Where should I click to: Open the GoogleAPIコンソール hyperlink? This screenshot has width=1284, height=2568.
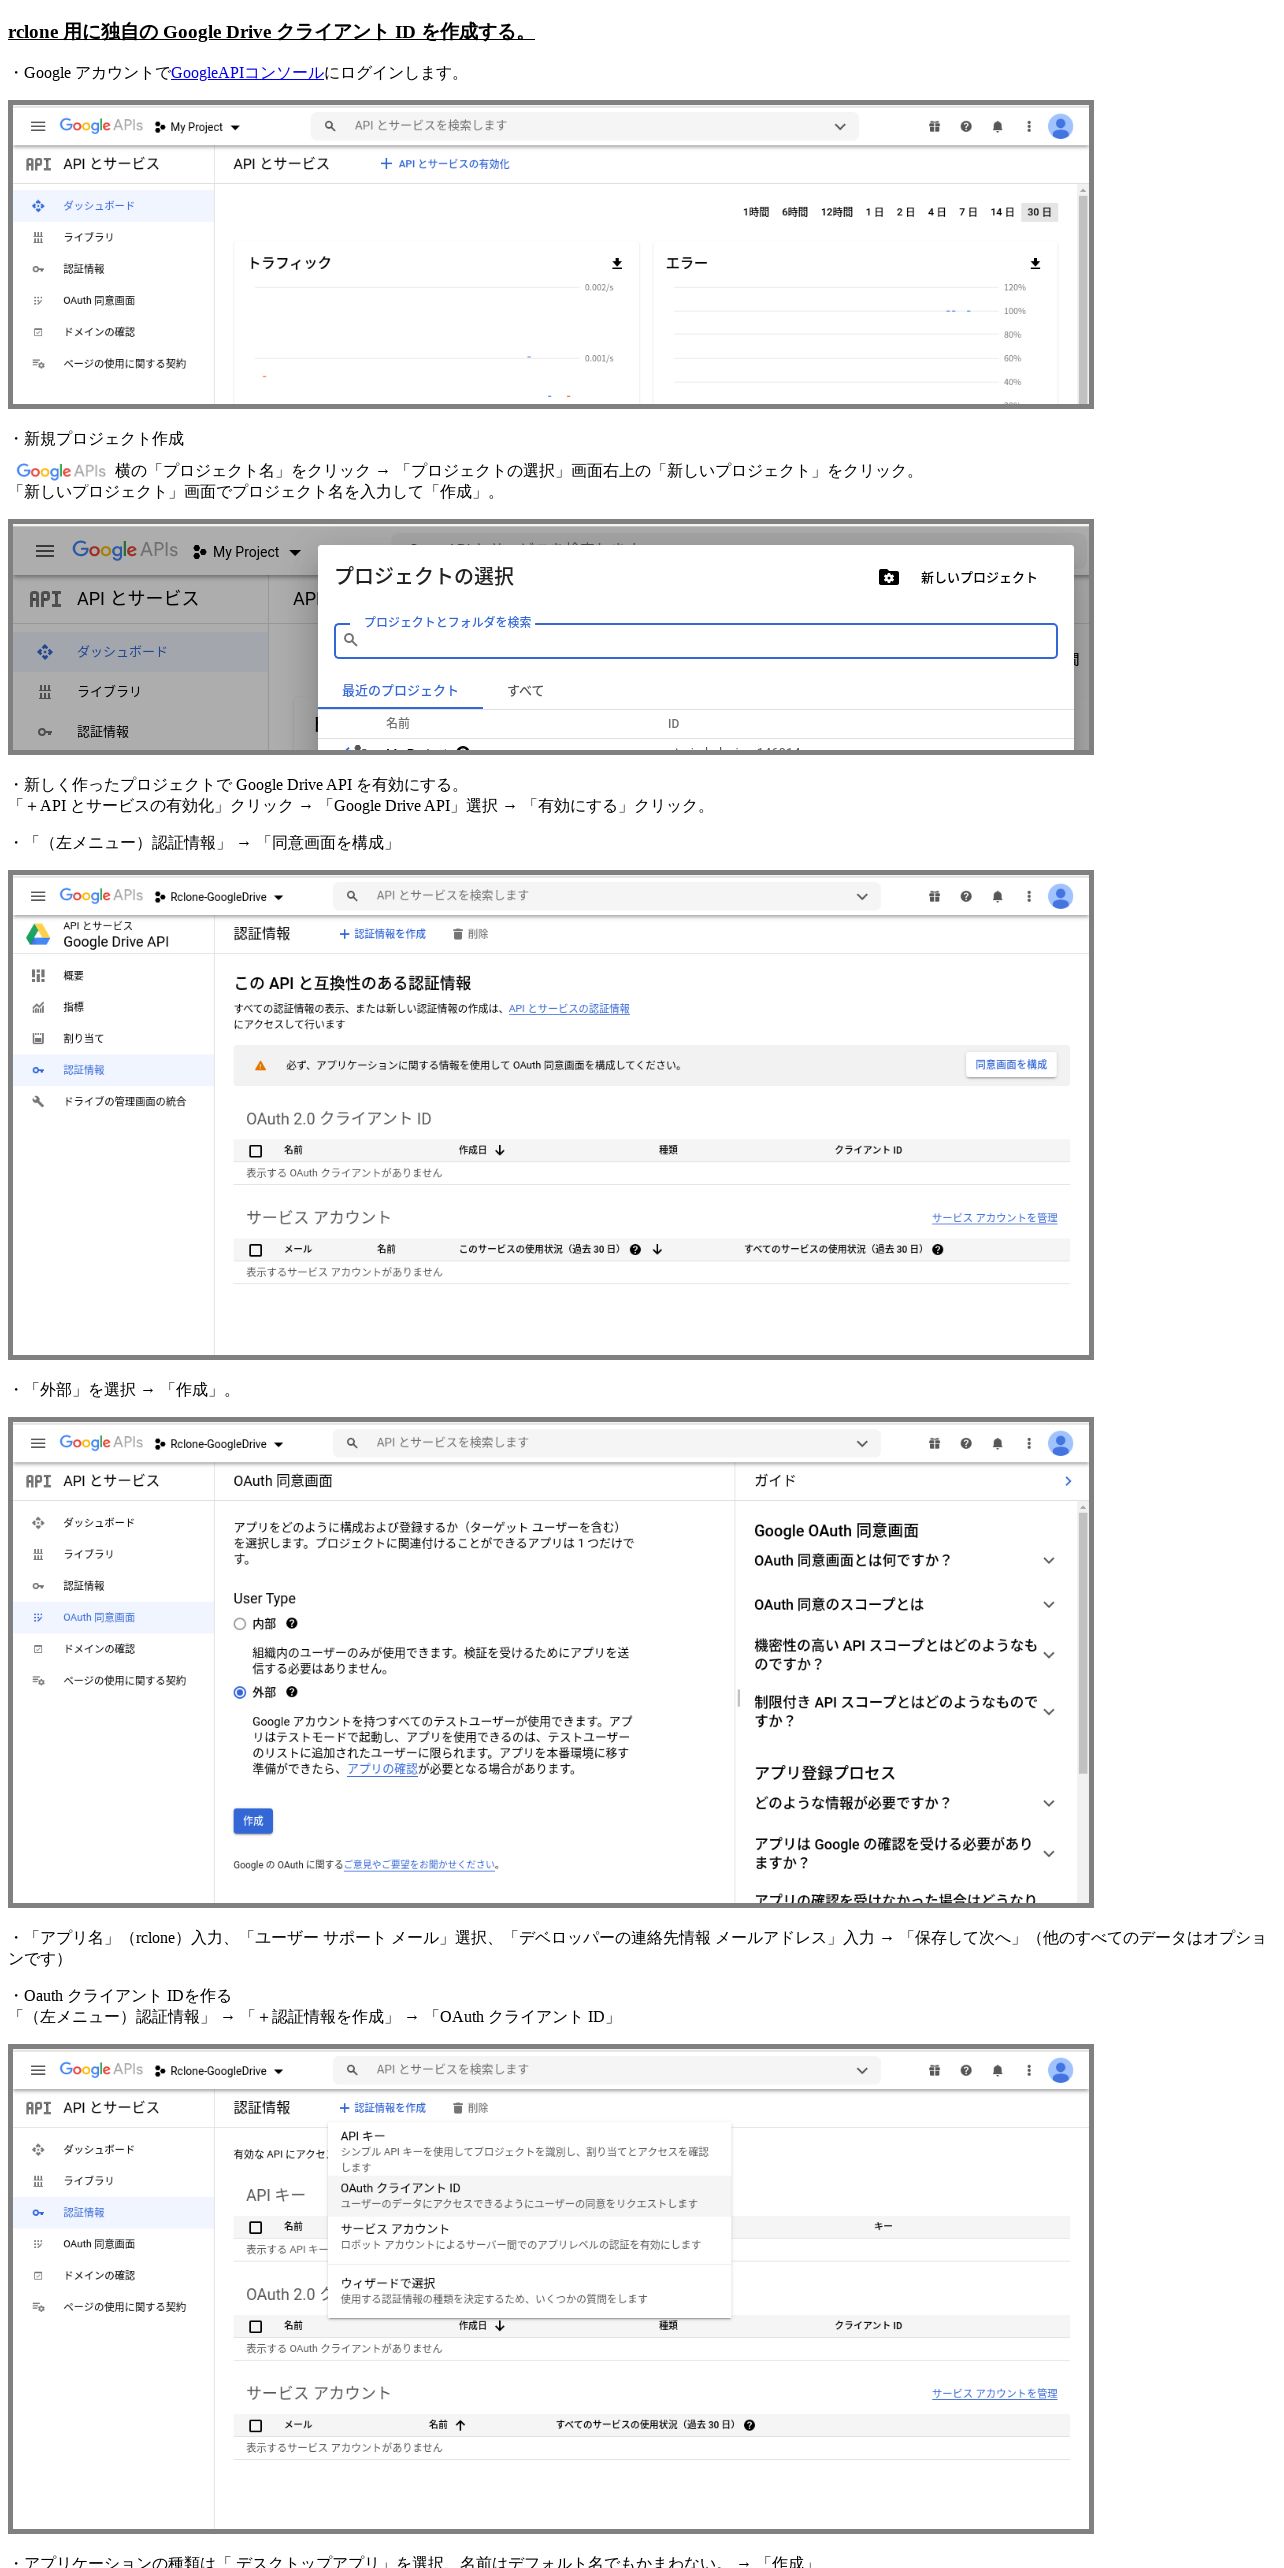[x=247, y=73]
